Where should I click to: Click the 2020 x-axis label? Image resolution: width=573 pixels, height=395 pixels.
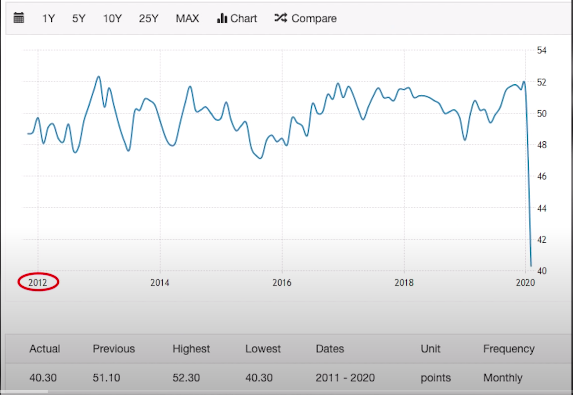click(x=525, y=282)
